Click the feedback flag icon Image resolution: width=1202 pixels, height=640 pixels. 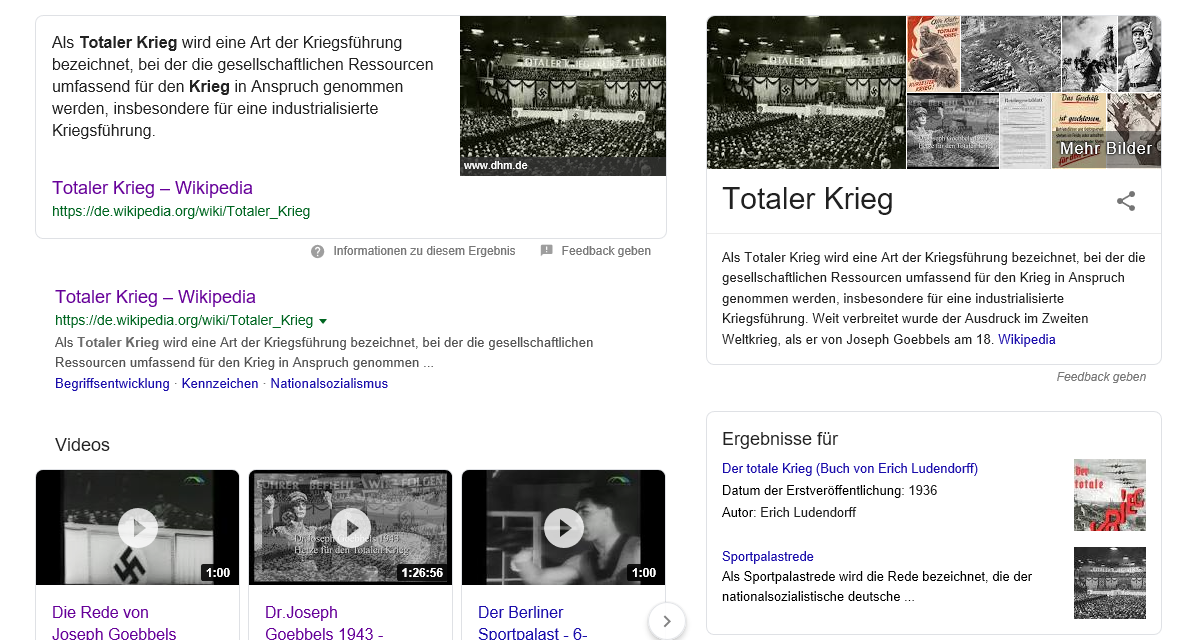coord(546,251)
